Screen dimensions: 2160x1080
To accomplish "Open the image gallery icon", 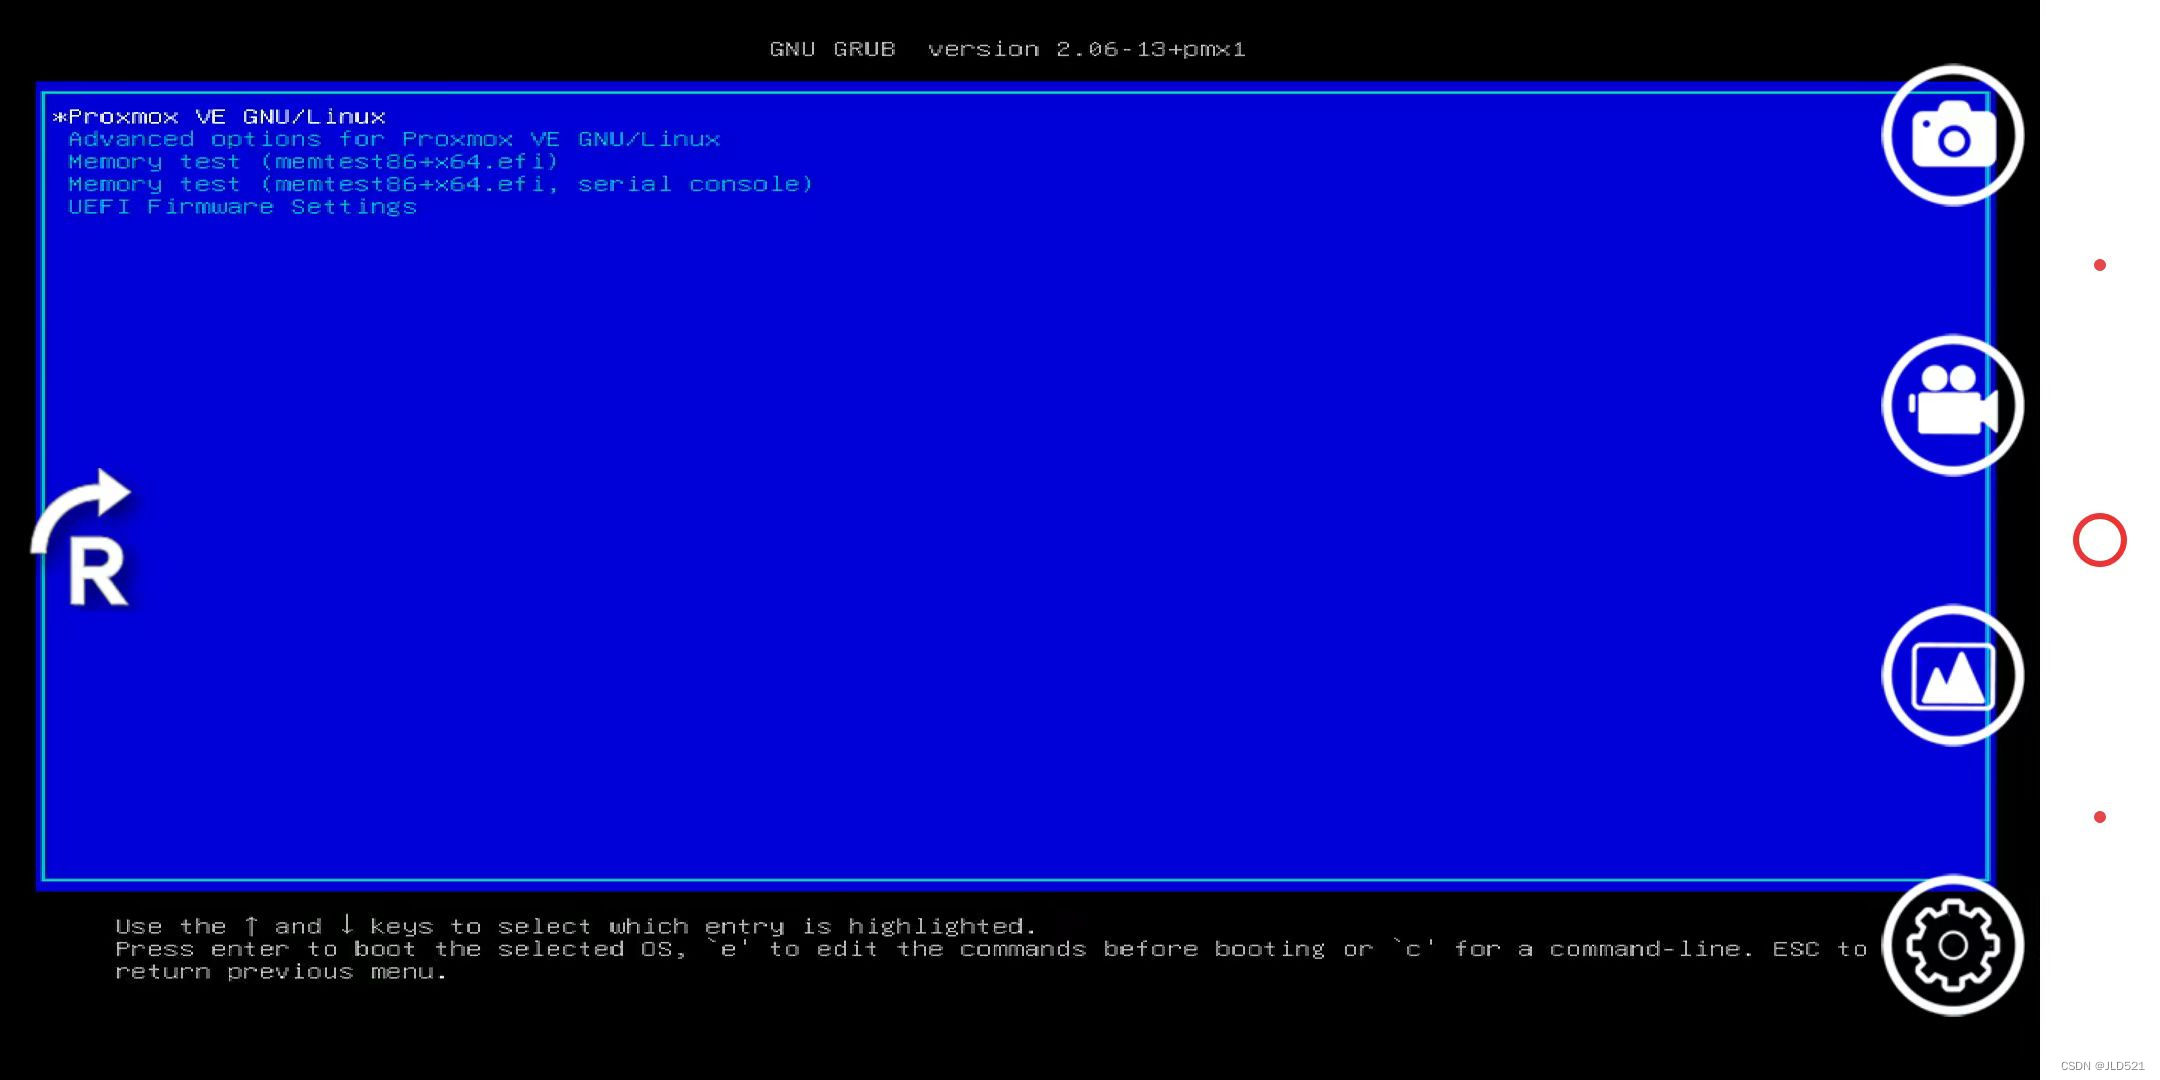I will (x=1953, y=675).
